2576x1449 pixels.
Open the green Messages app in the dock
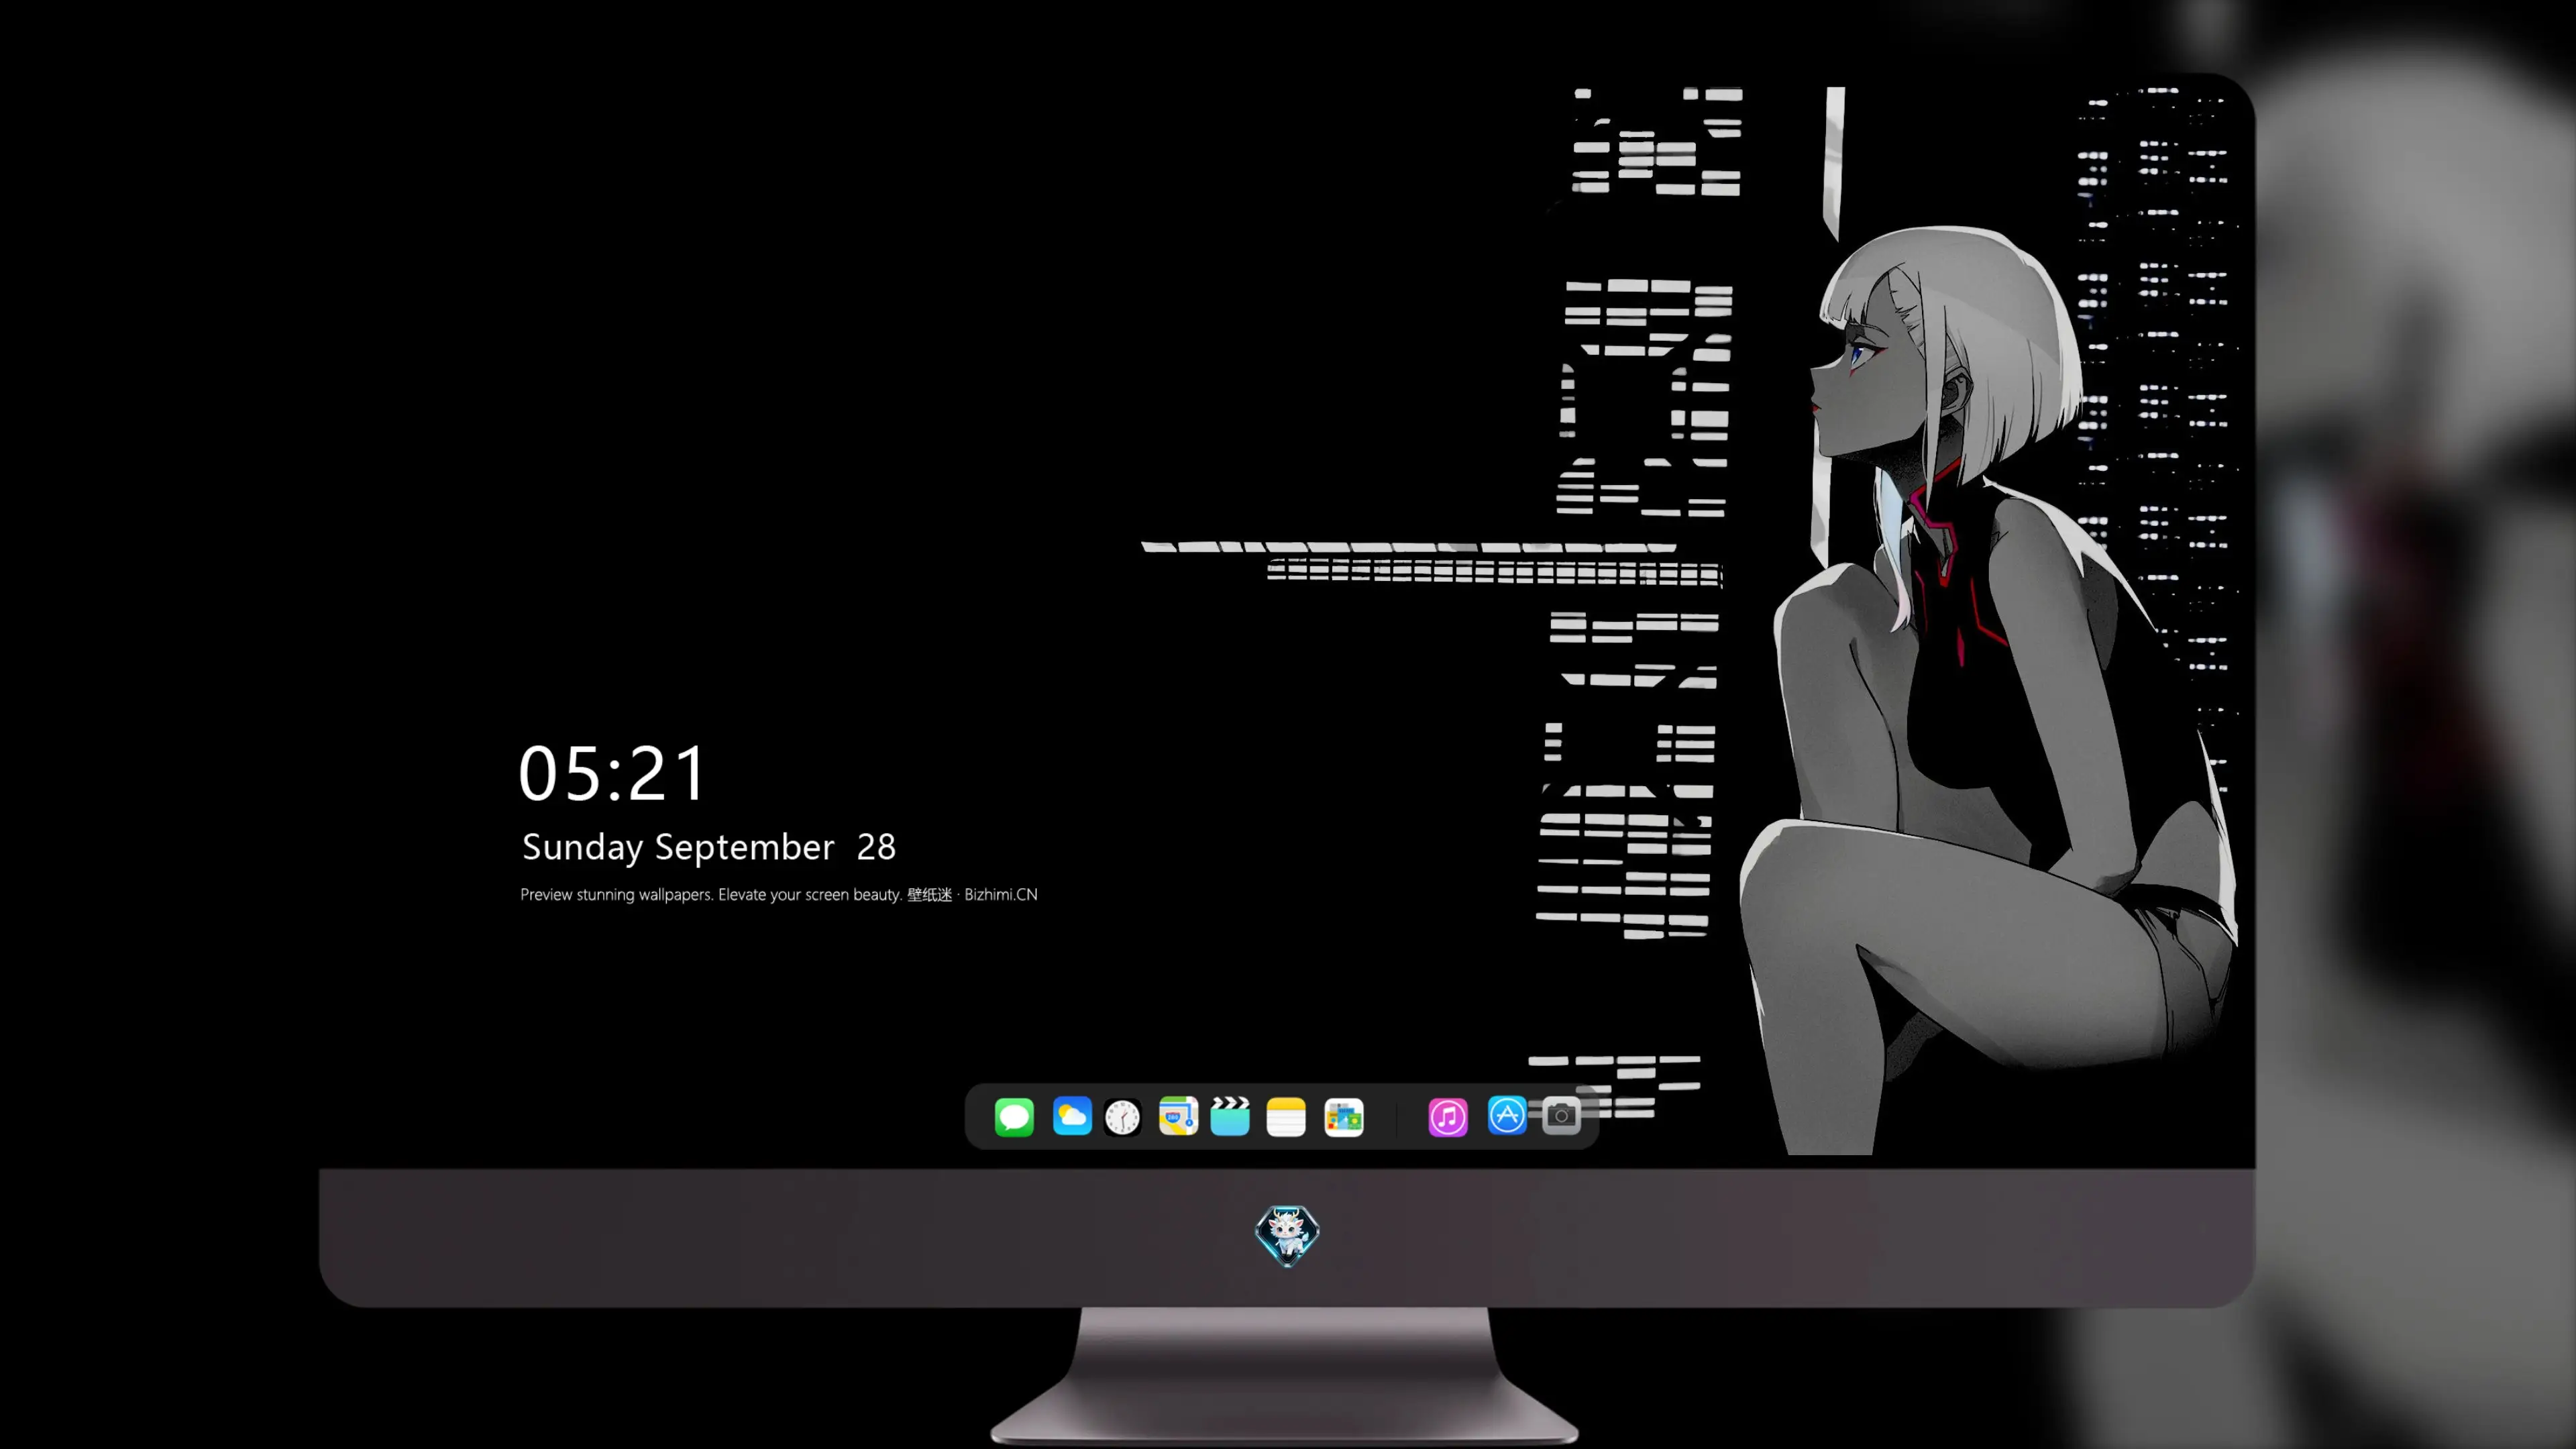(1014, 1117)
